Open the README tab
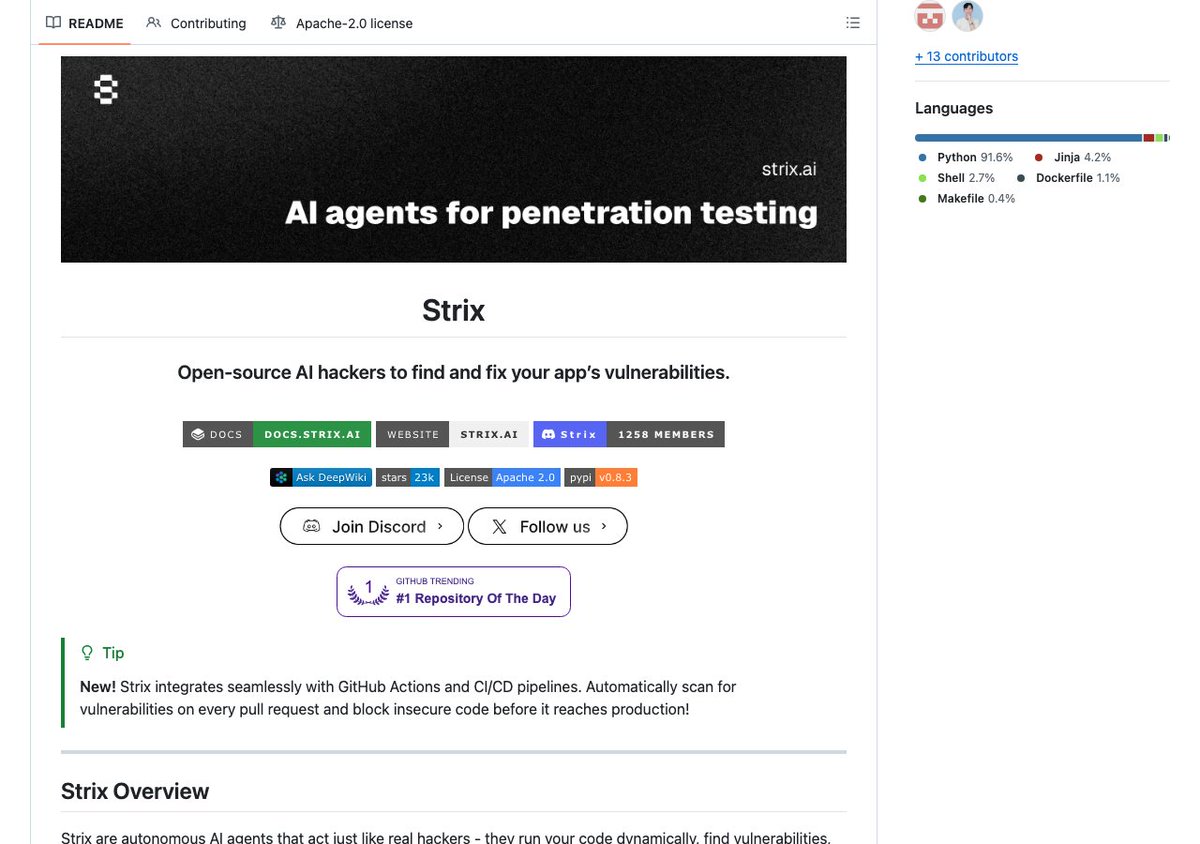The height and width of the screenshot is (844, 1200). [x=85, y=23]
